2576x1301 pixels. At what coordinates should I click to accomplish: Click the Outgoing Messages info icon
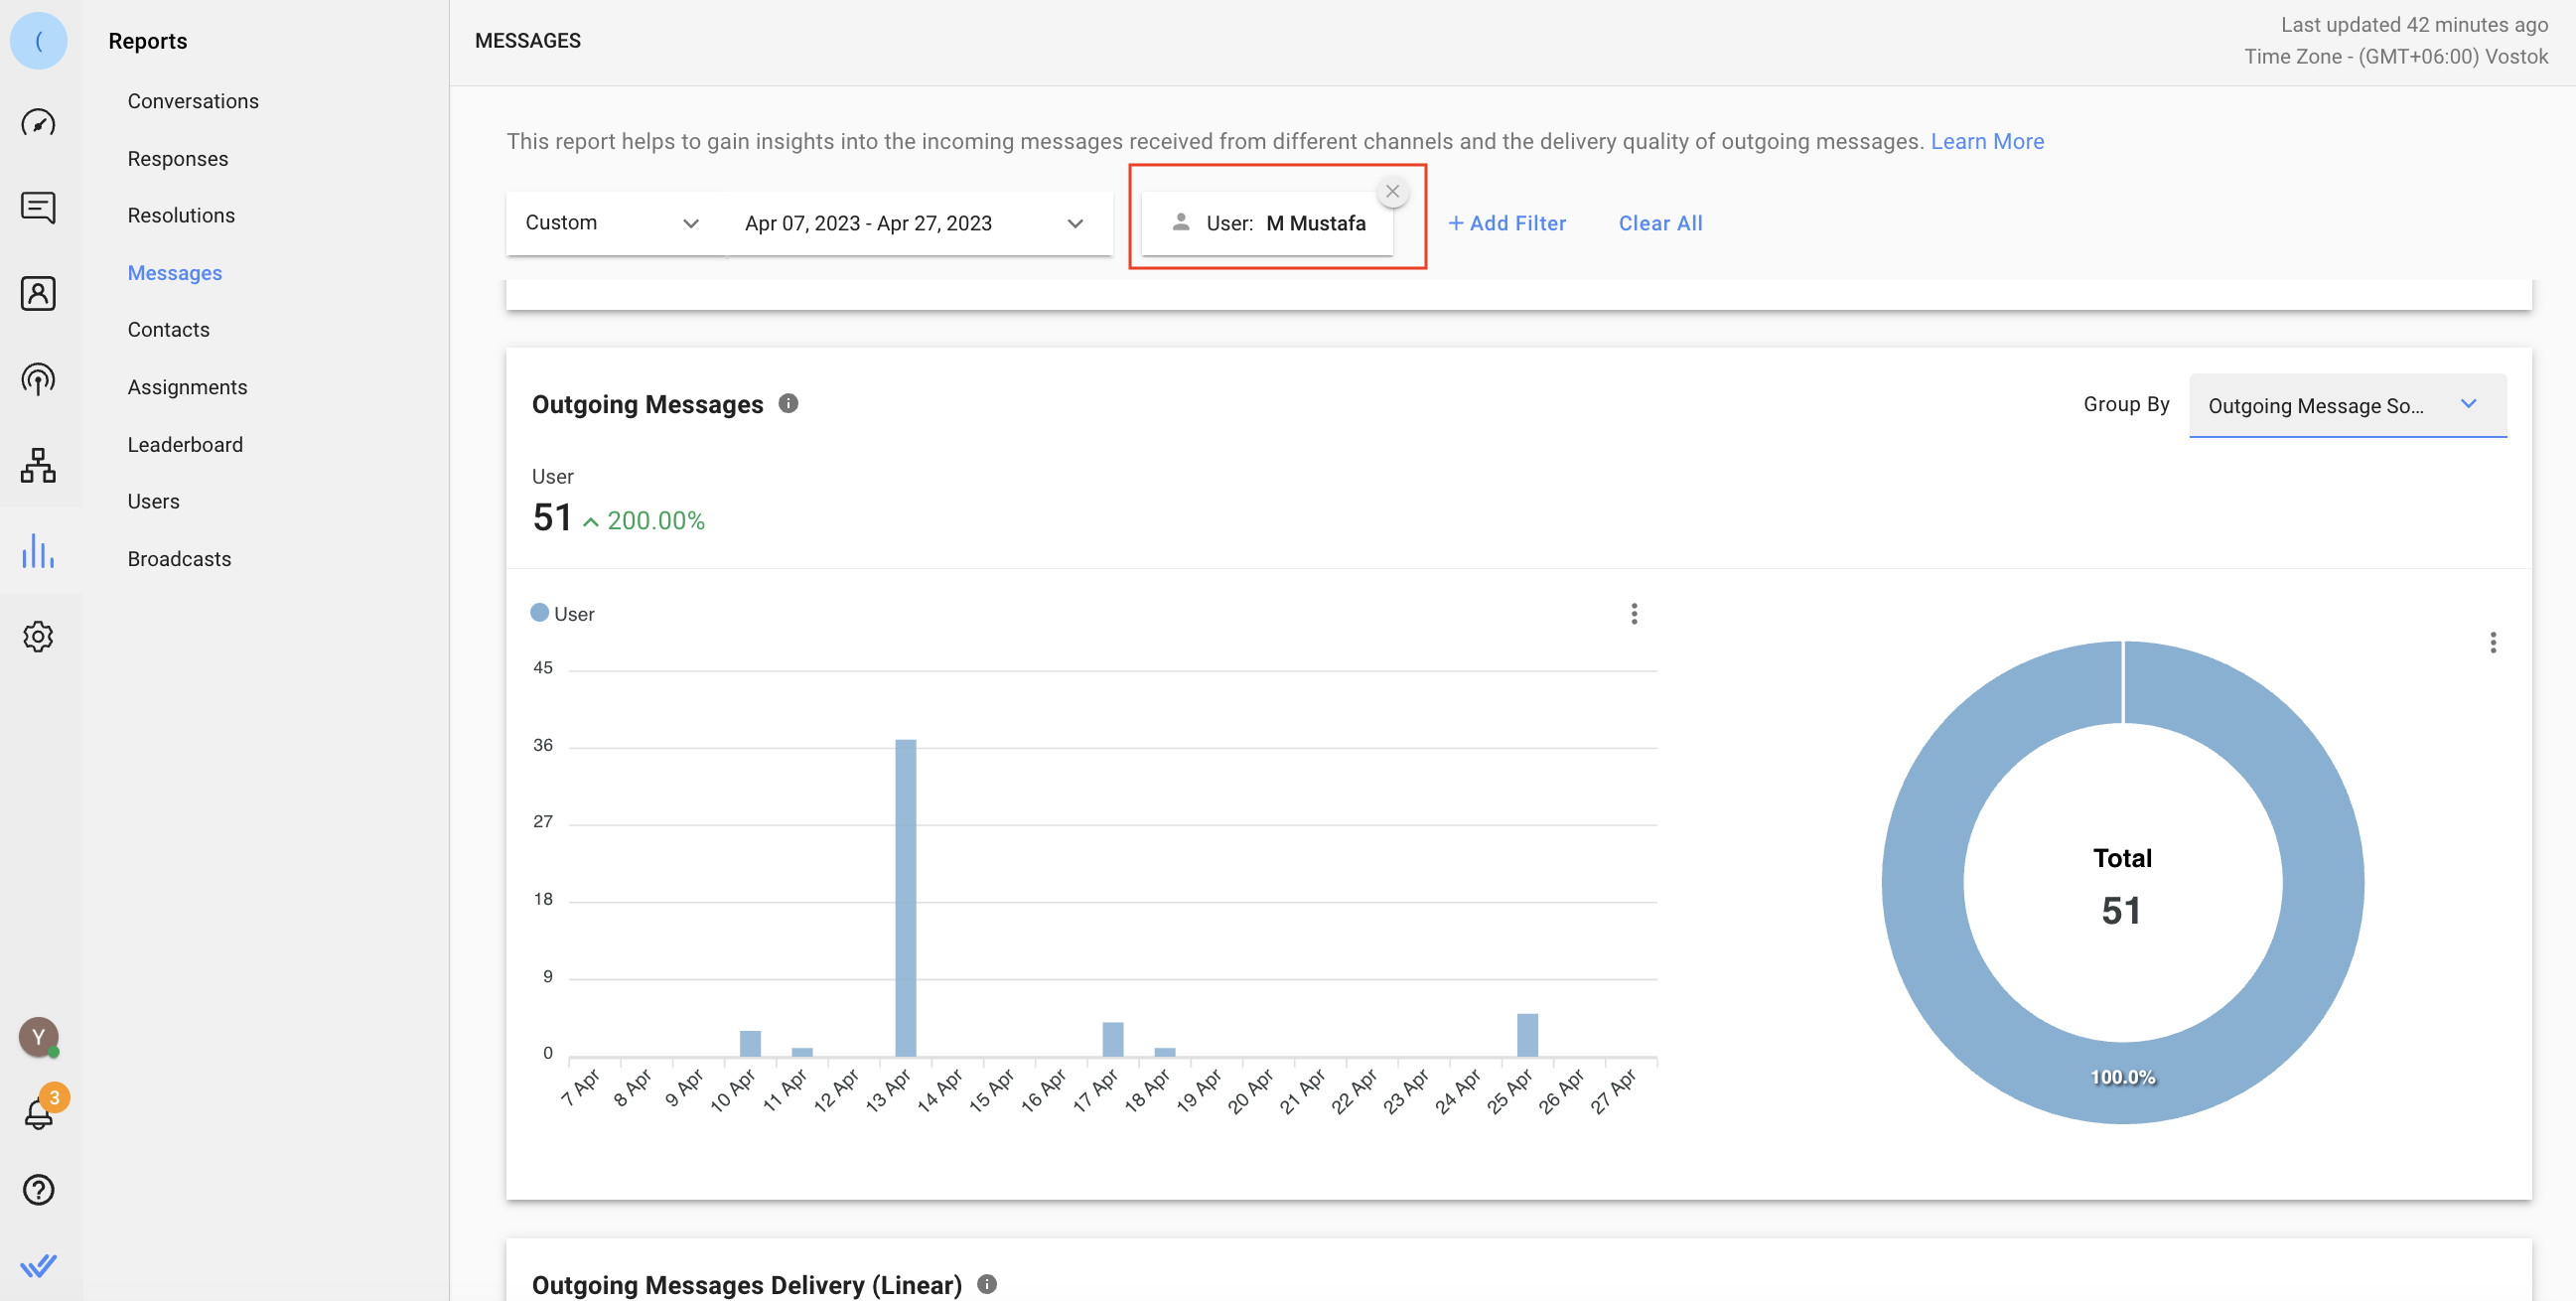coord(788,403)
